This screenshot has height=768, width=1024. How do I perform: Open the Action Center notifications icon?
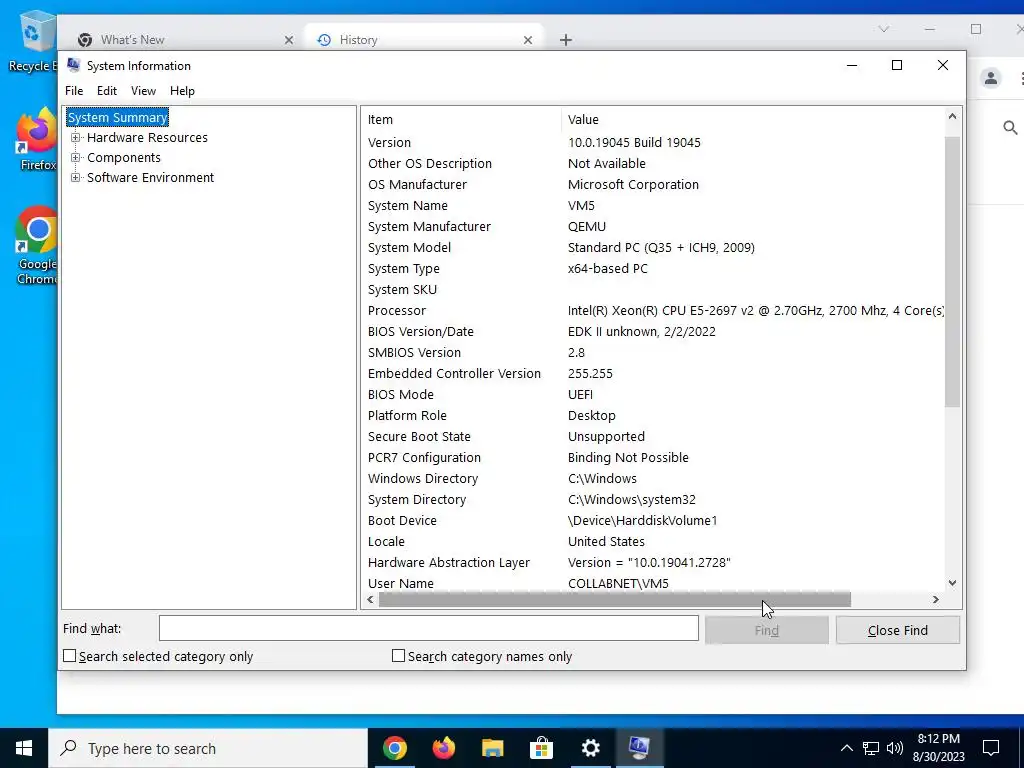click(991, 748)
